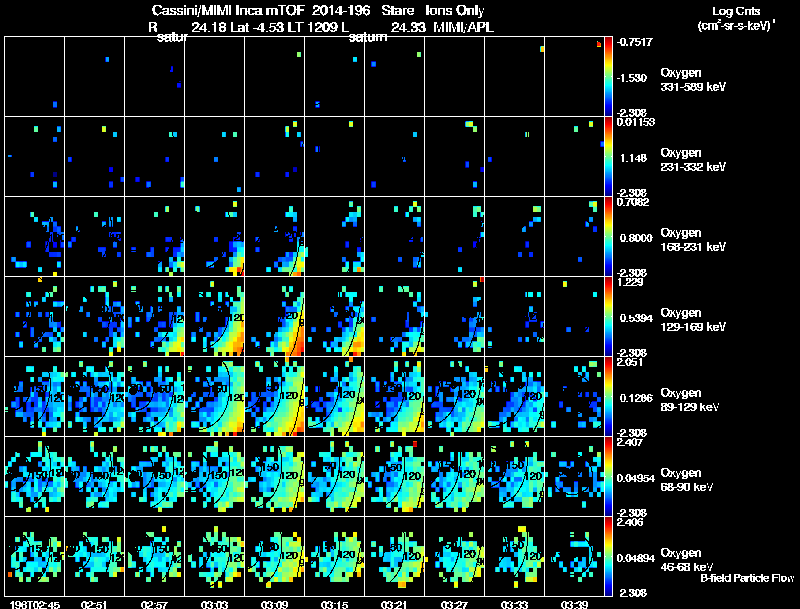Click the 'Oxygen 46-68 keV' row label

687,560
